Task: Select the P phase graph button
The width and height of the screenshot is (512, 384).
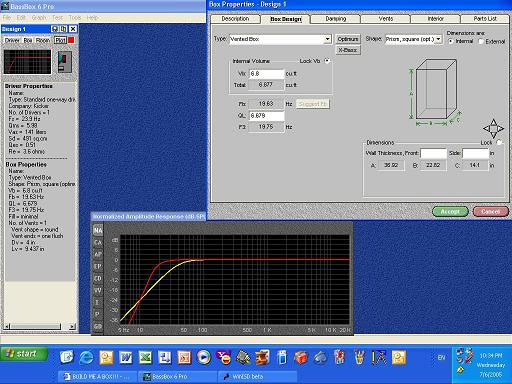Action: [x=98, y=314]
